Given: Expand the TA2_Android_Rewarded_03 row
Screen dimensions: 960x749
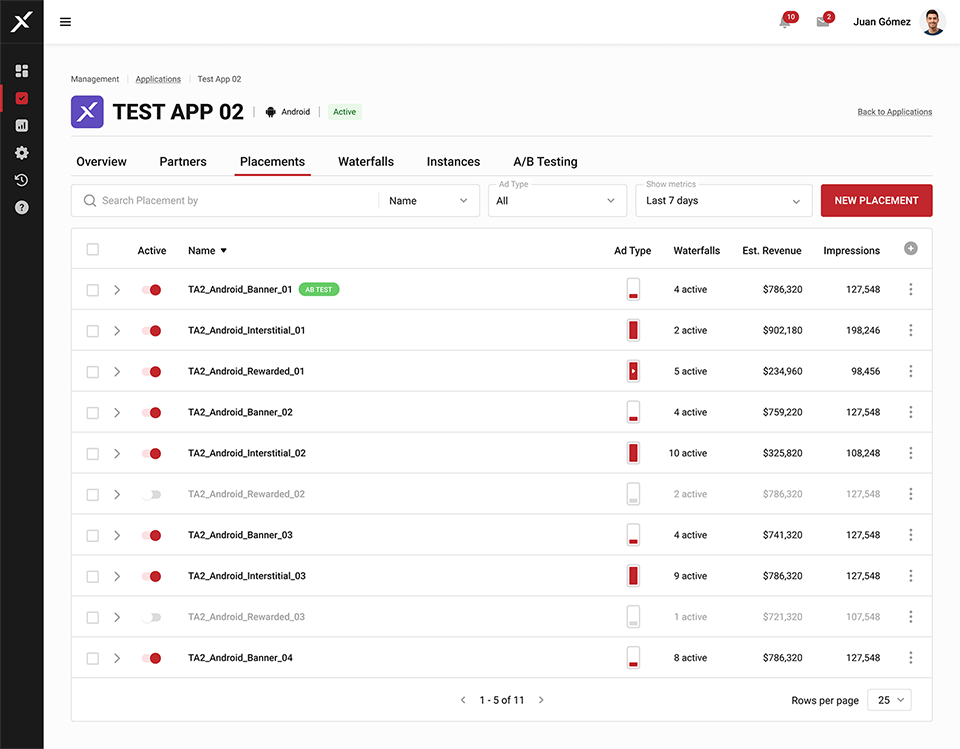Looking at the screenshot, I should click(117, 617).
